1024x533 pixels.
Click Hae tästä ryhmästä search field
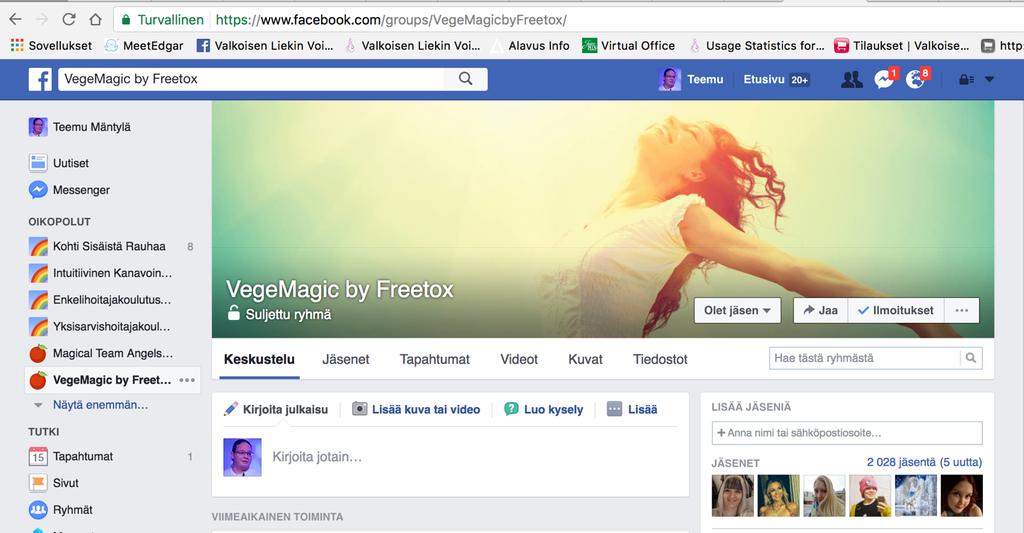pyautogui.click(x=865, y=358)
